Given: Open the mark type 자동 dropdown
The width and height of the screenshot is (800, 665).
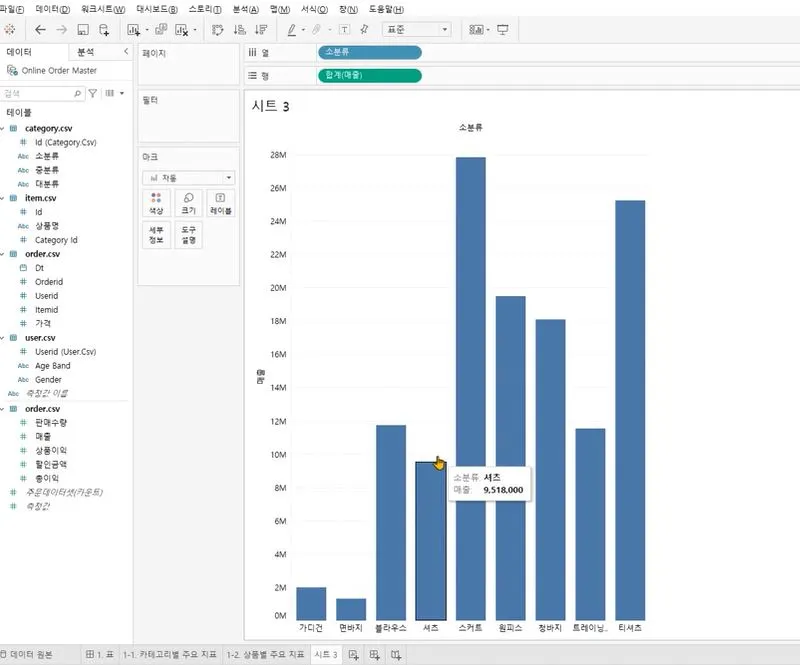Looking at the screenshot, I should (x=189, y=178).
